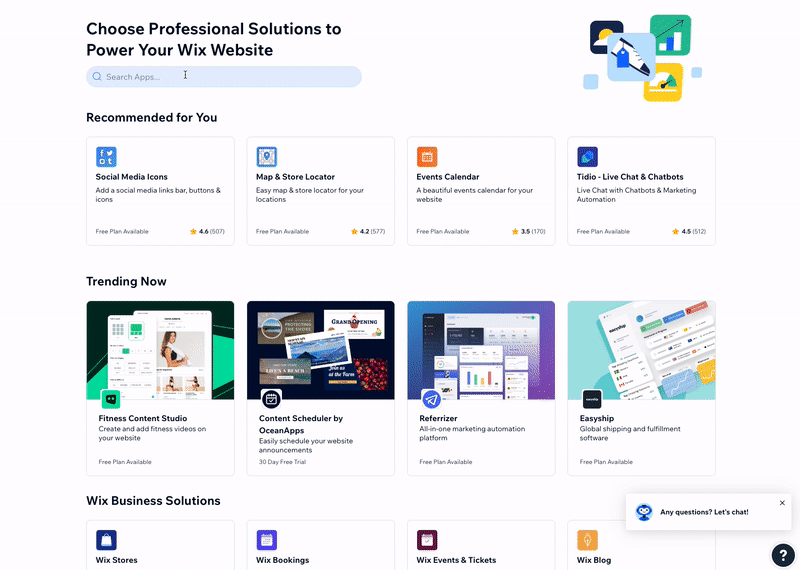
Task: Close the chat popup
Action: tap(782, 503)
